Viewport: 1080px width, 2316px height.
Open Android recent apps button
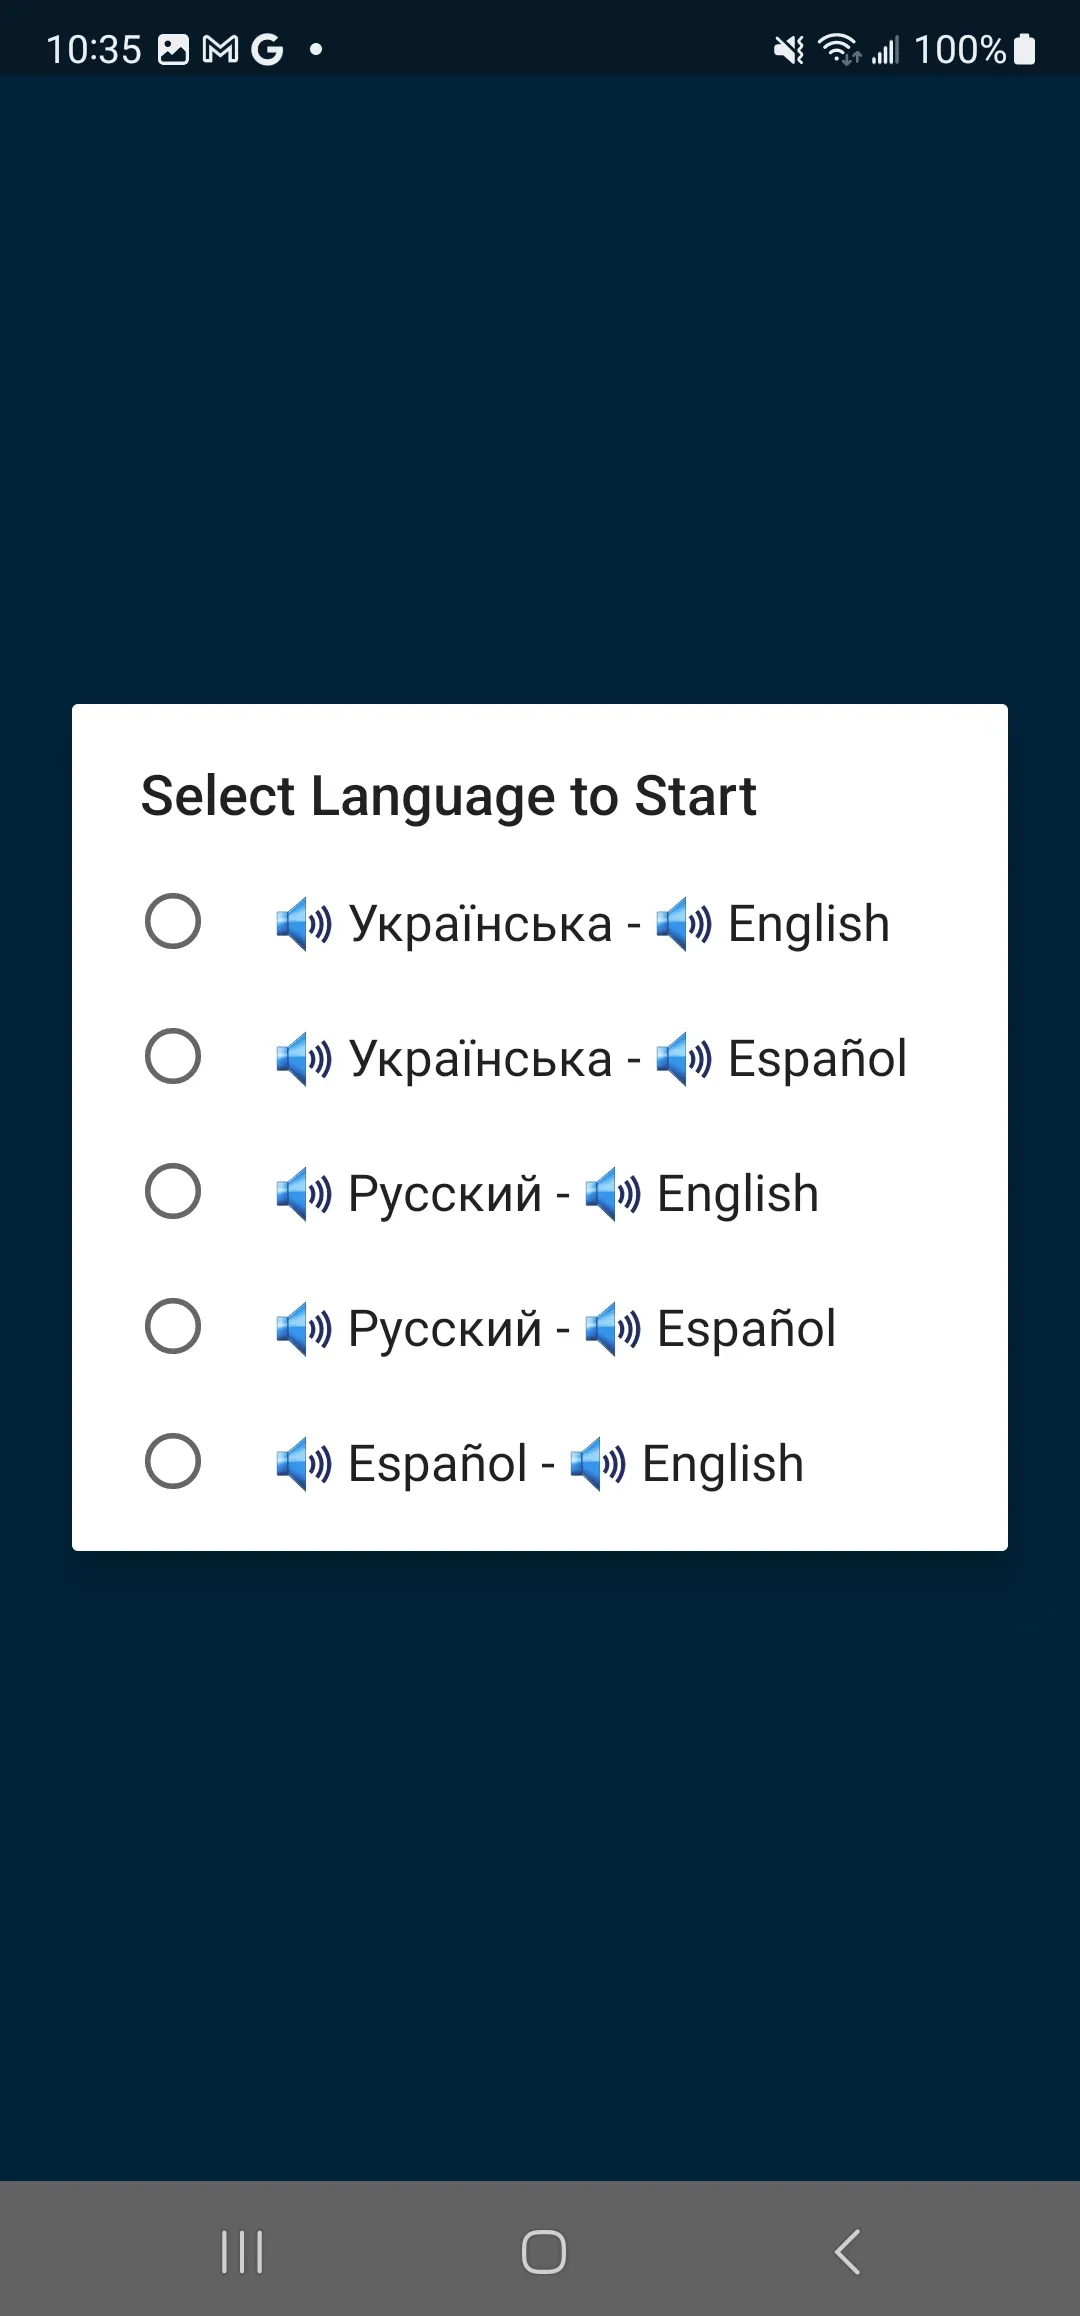242,2252
